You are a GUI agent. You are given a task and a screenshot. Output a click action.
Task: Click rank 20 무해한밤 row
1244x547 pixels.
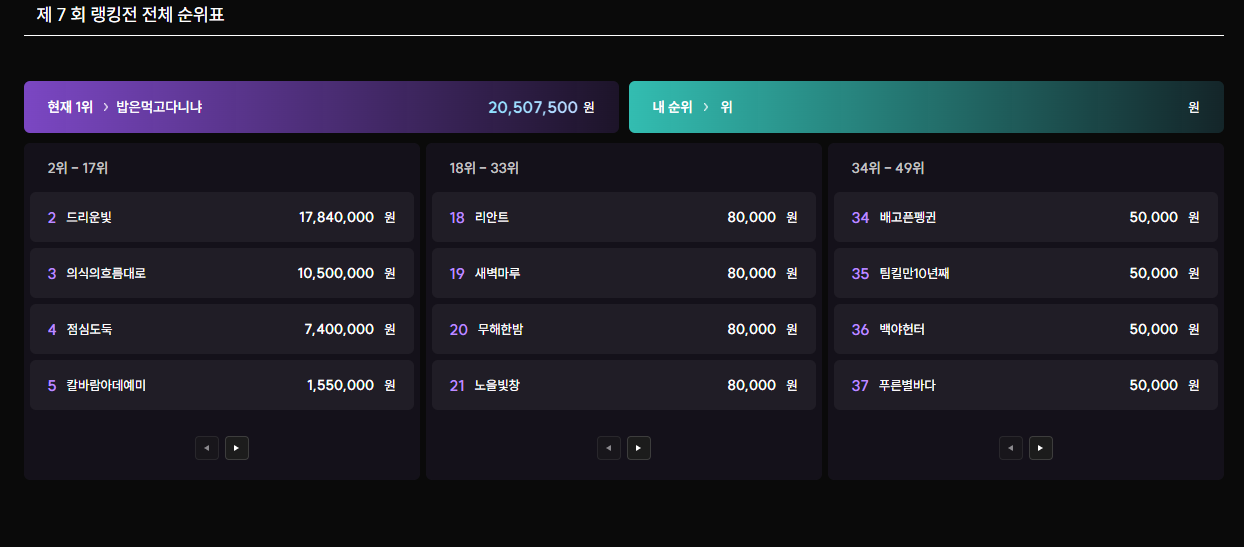coord(624,329)
